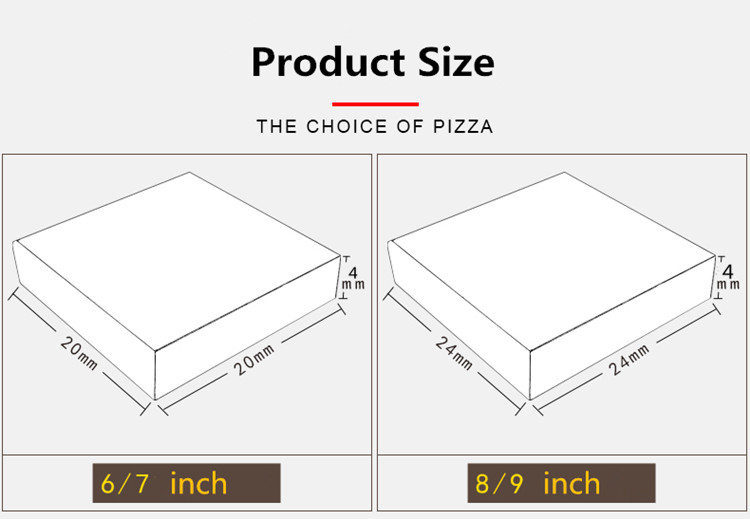Click "inch" in the 6/7 size label

pyautogui.click(x=199, y=483)
